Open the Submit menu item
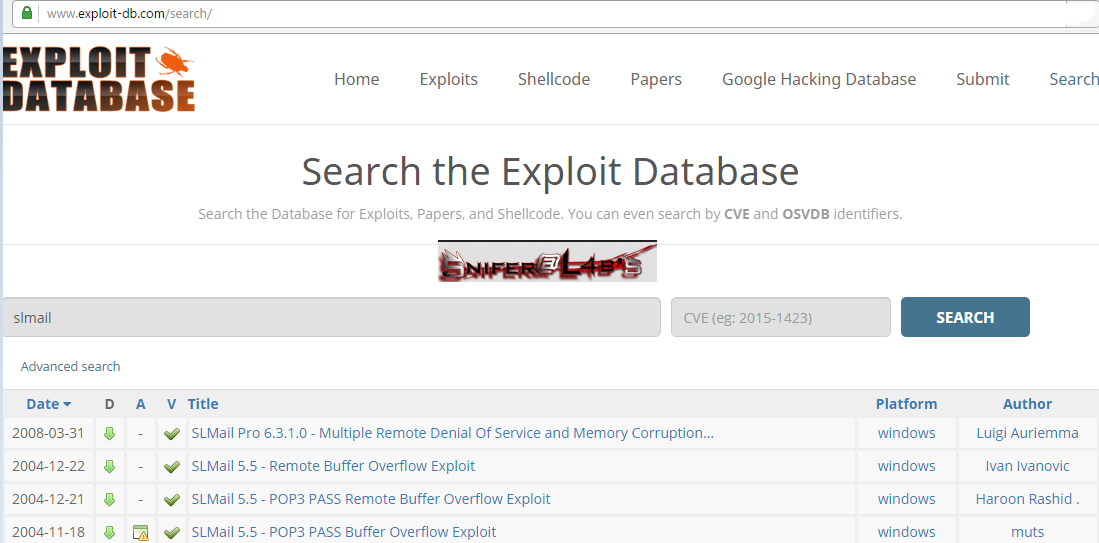Viewport: 1099px width, 543px height. pos(983,79)
